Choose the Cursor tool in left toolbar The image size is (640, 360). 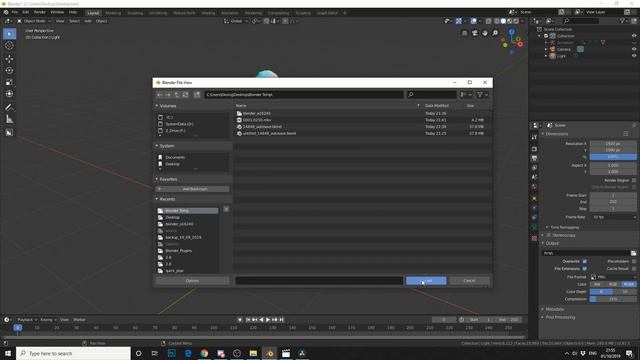tap(9, 46)
